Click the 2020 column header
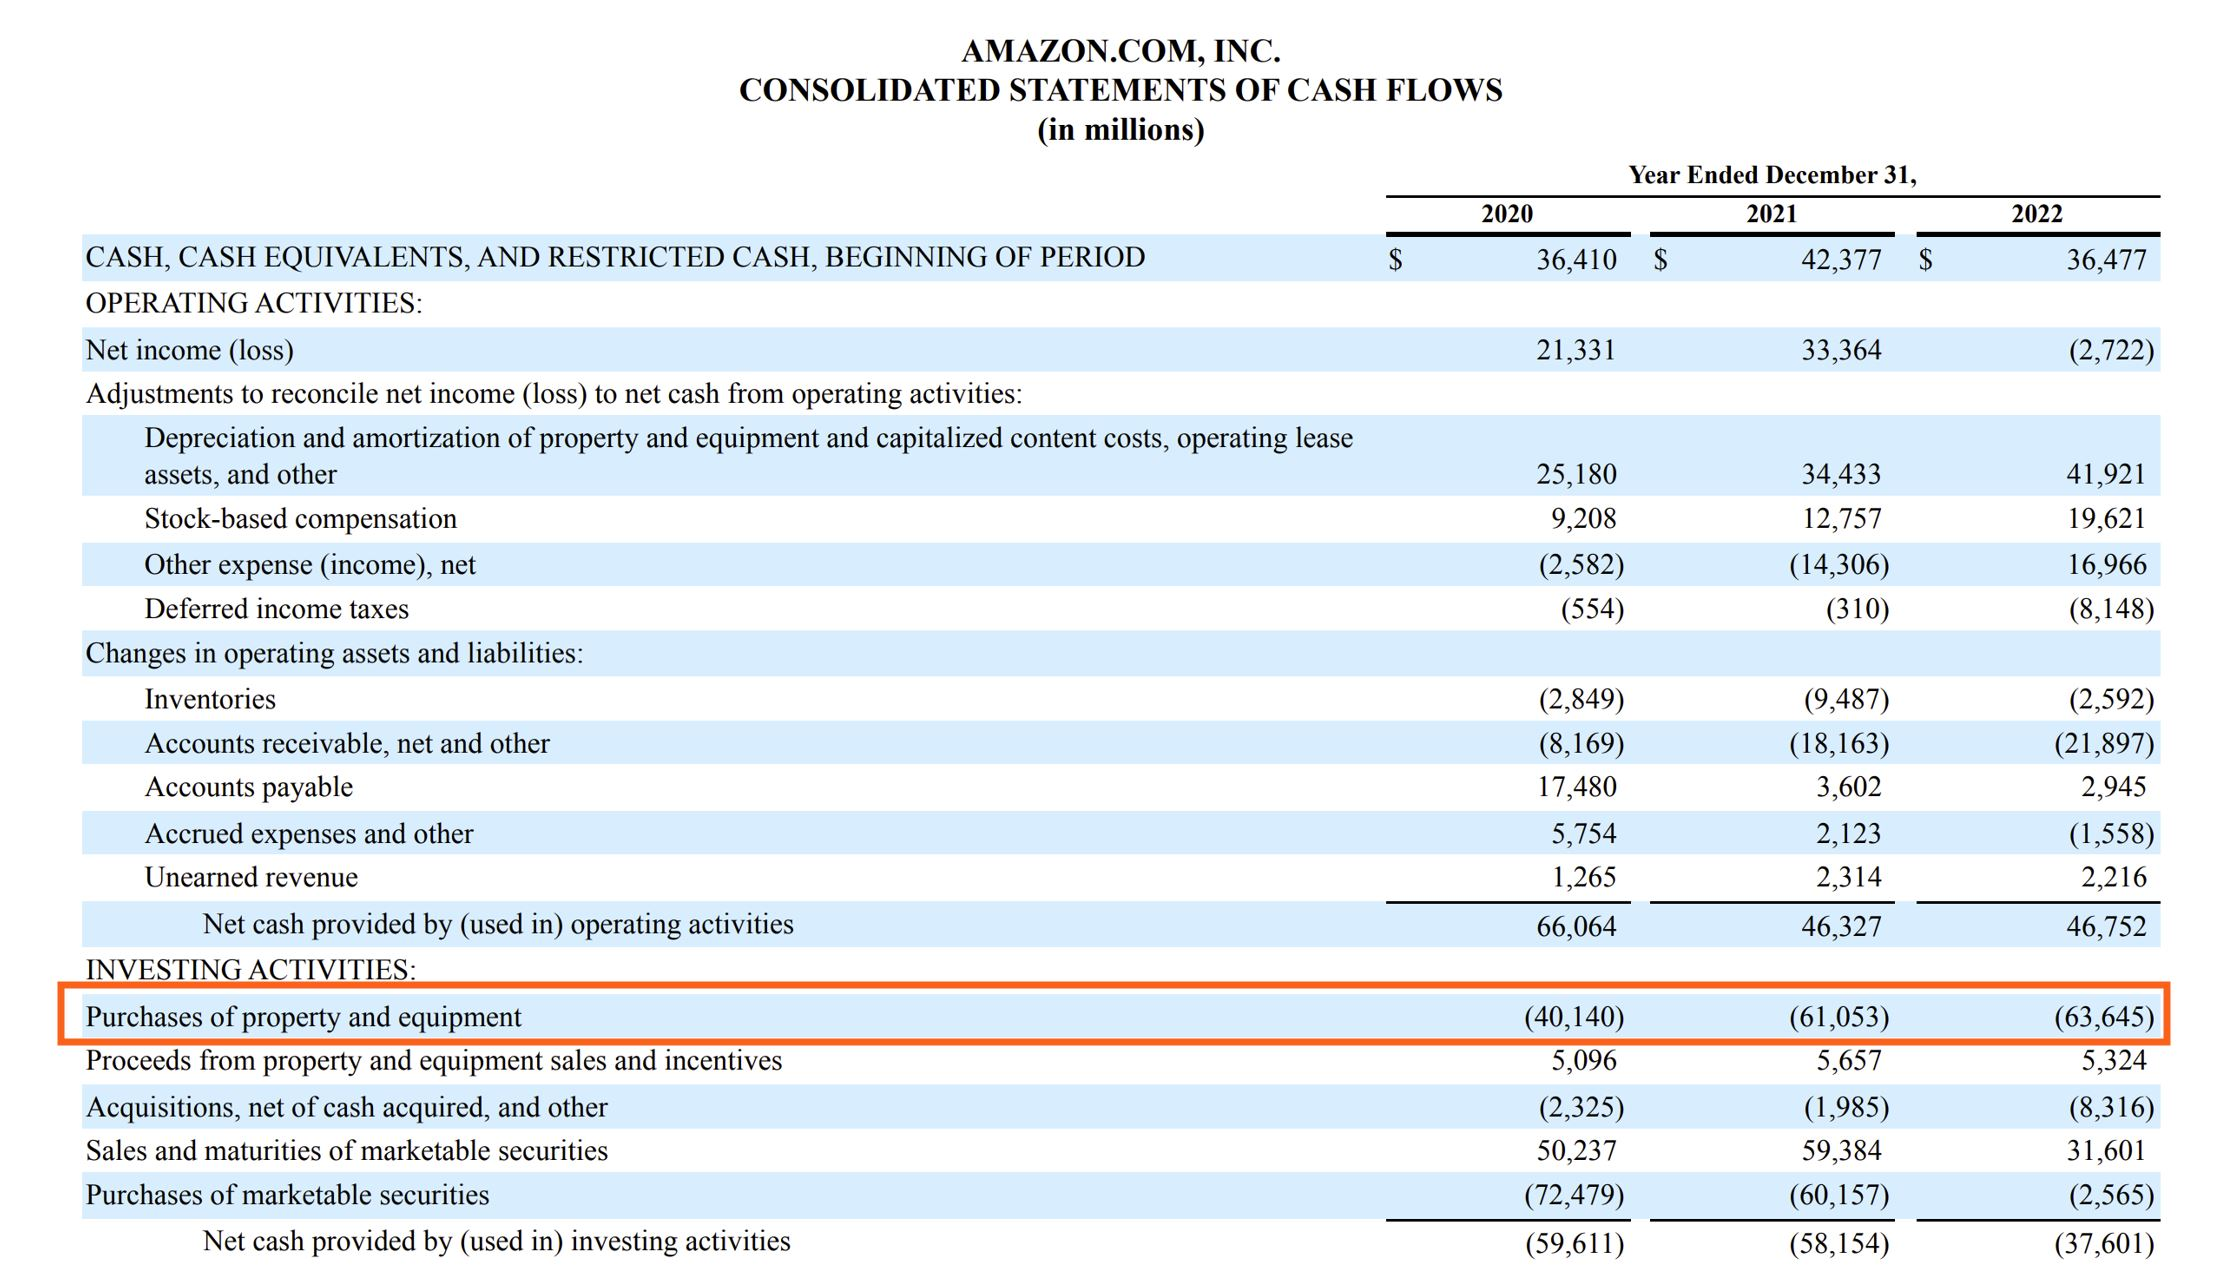Viewport: 2217px width, 1273px height. coord(1506,214)
